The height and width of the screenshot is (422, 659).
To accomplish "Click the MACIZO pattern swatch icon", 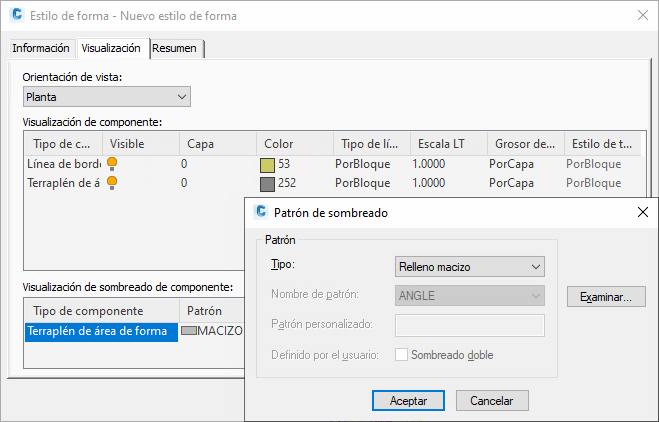I will click(x=189, y=331).
